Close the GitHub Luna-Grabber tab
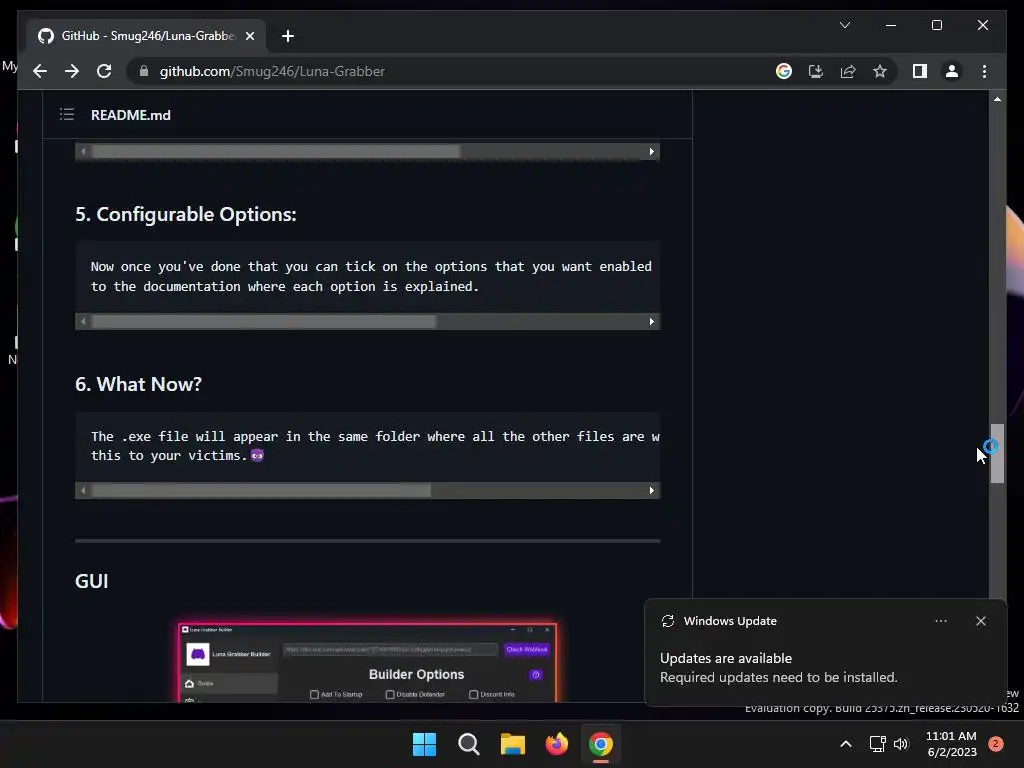Screen dimensions: 1024x768 [x=249, y=36]
